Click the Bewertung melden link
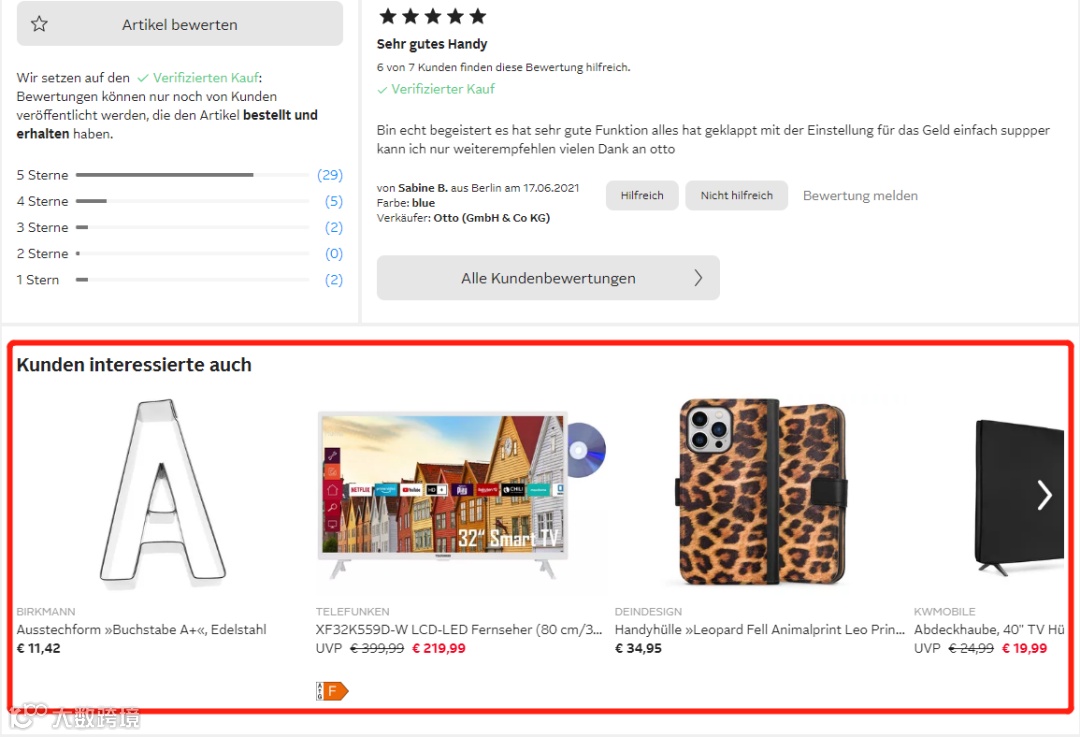This screenshot has height=737, width=1080. (860, 196)
